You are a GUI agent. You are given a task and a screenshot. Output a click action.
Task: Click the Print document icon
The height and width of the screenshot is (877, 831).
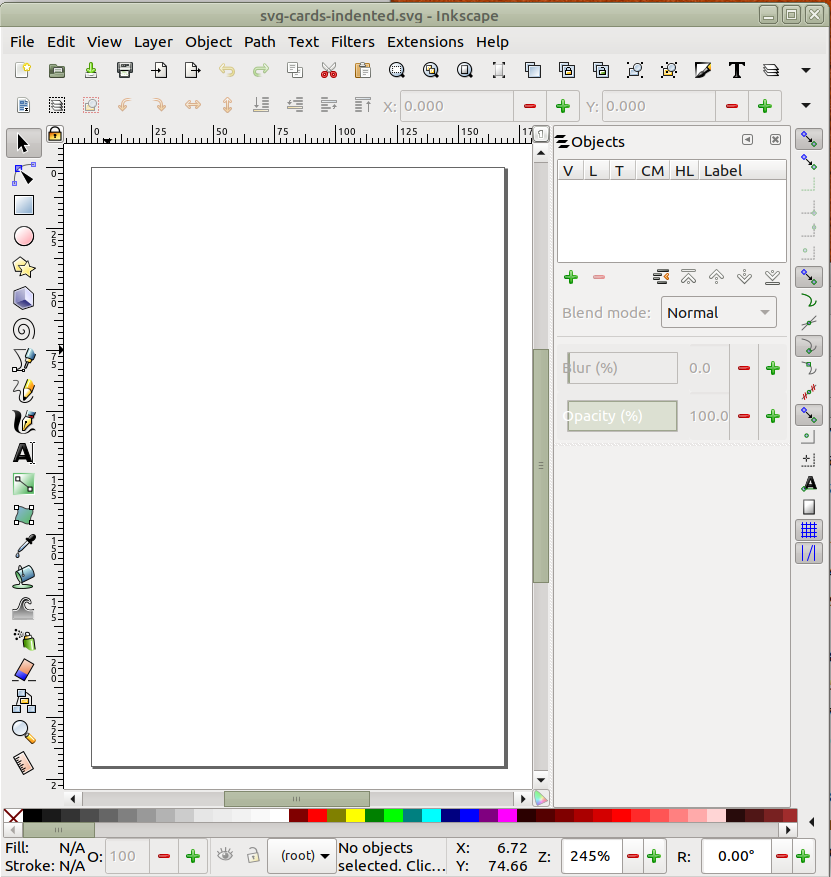coord(125,70)
